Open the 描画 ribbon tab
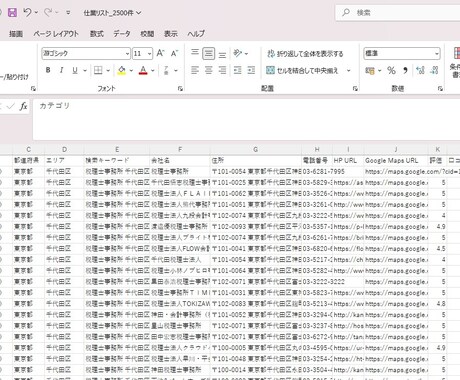Image resolution: width=460 pixels, height=380 pixels. point(16,34)
